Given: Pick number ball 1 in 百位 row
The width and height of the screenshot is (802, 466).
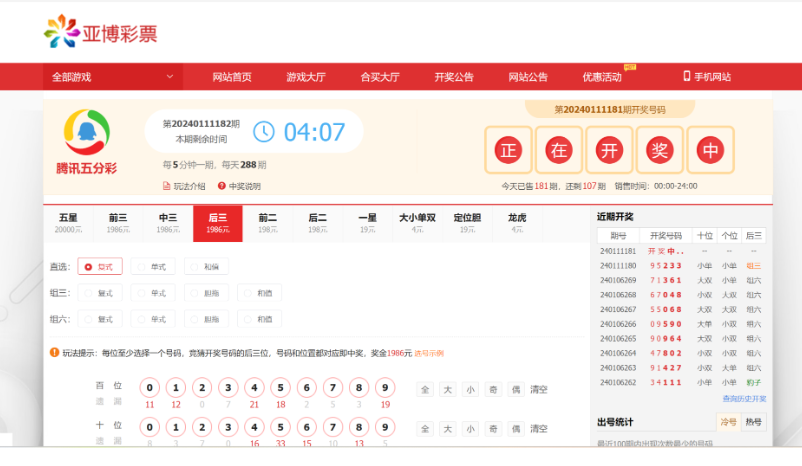Looking at the screenshot, I should 176,388.
